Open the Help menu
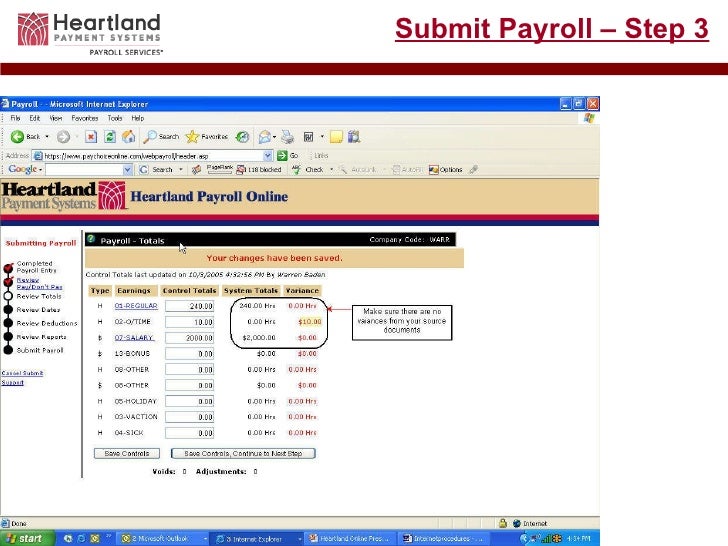Viewport: 728px width, 546px height. [x=137, y=118]
